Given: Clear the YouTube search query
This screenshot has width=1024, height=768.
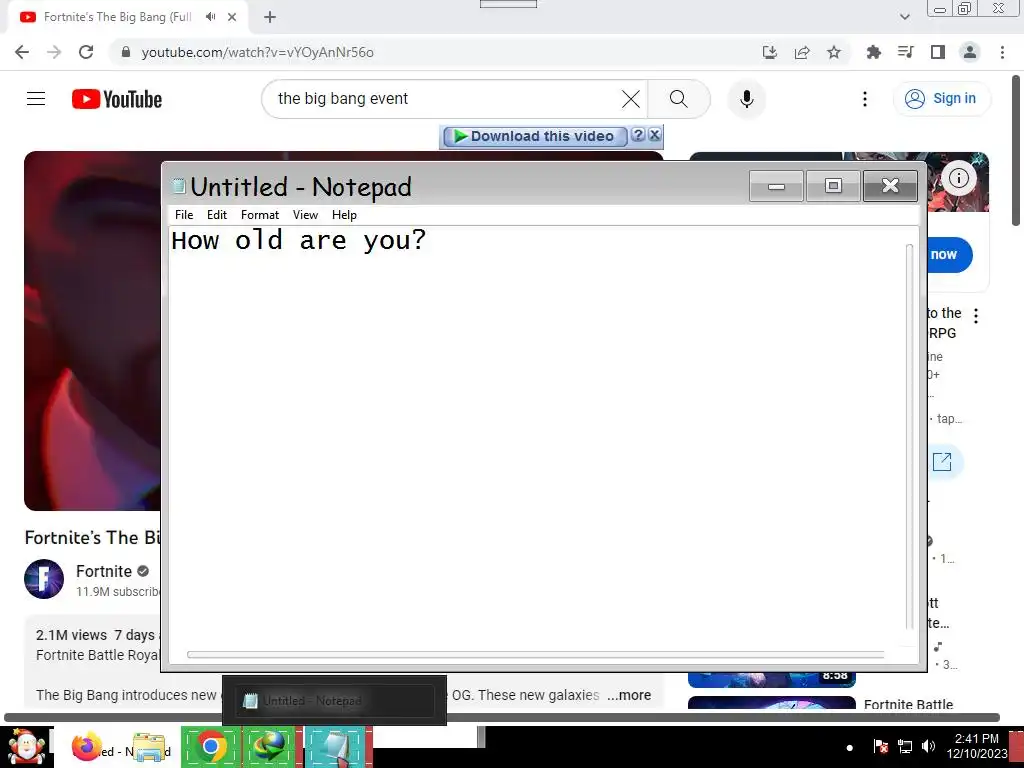Looking at the screenshot, I should coord(631,99).
